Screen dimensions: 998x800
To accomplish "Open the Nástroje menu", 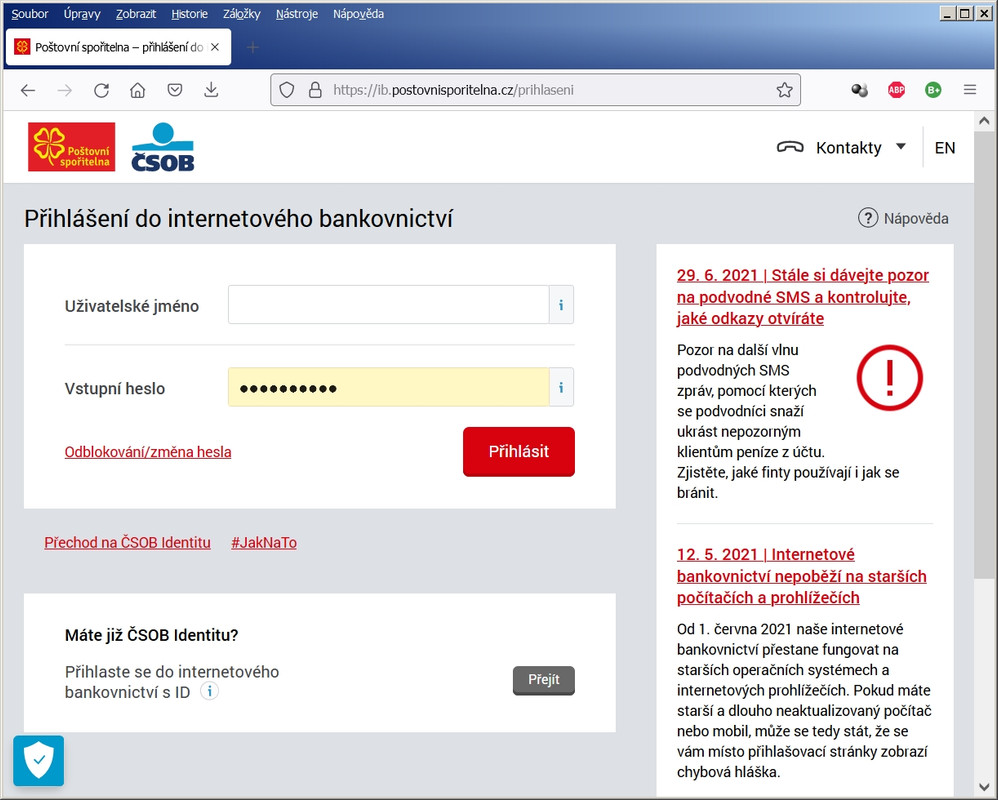I will [x=297, y=14].
